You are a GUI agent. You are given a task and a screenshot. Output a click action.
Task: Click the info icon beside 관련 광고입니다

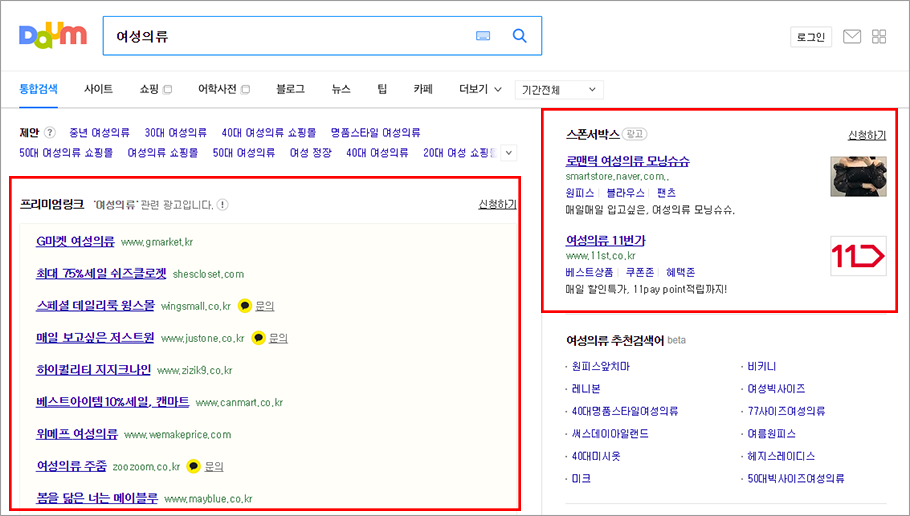point(222,205)
